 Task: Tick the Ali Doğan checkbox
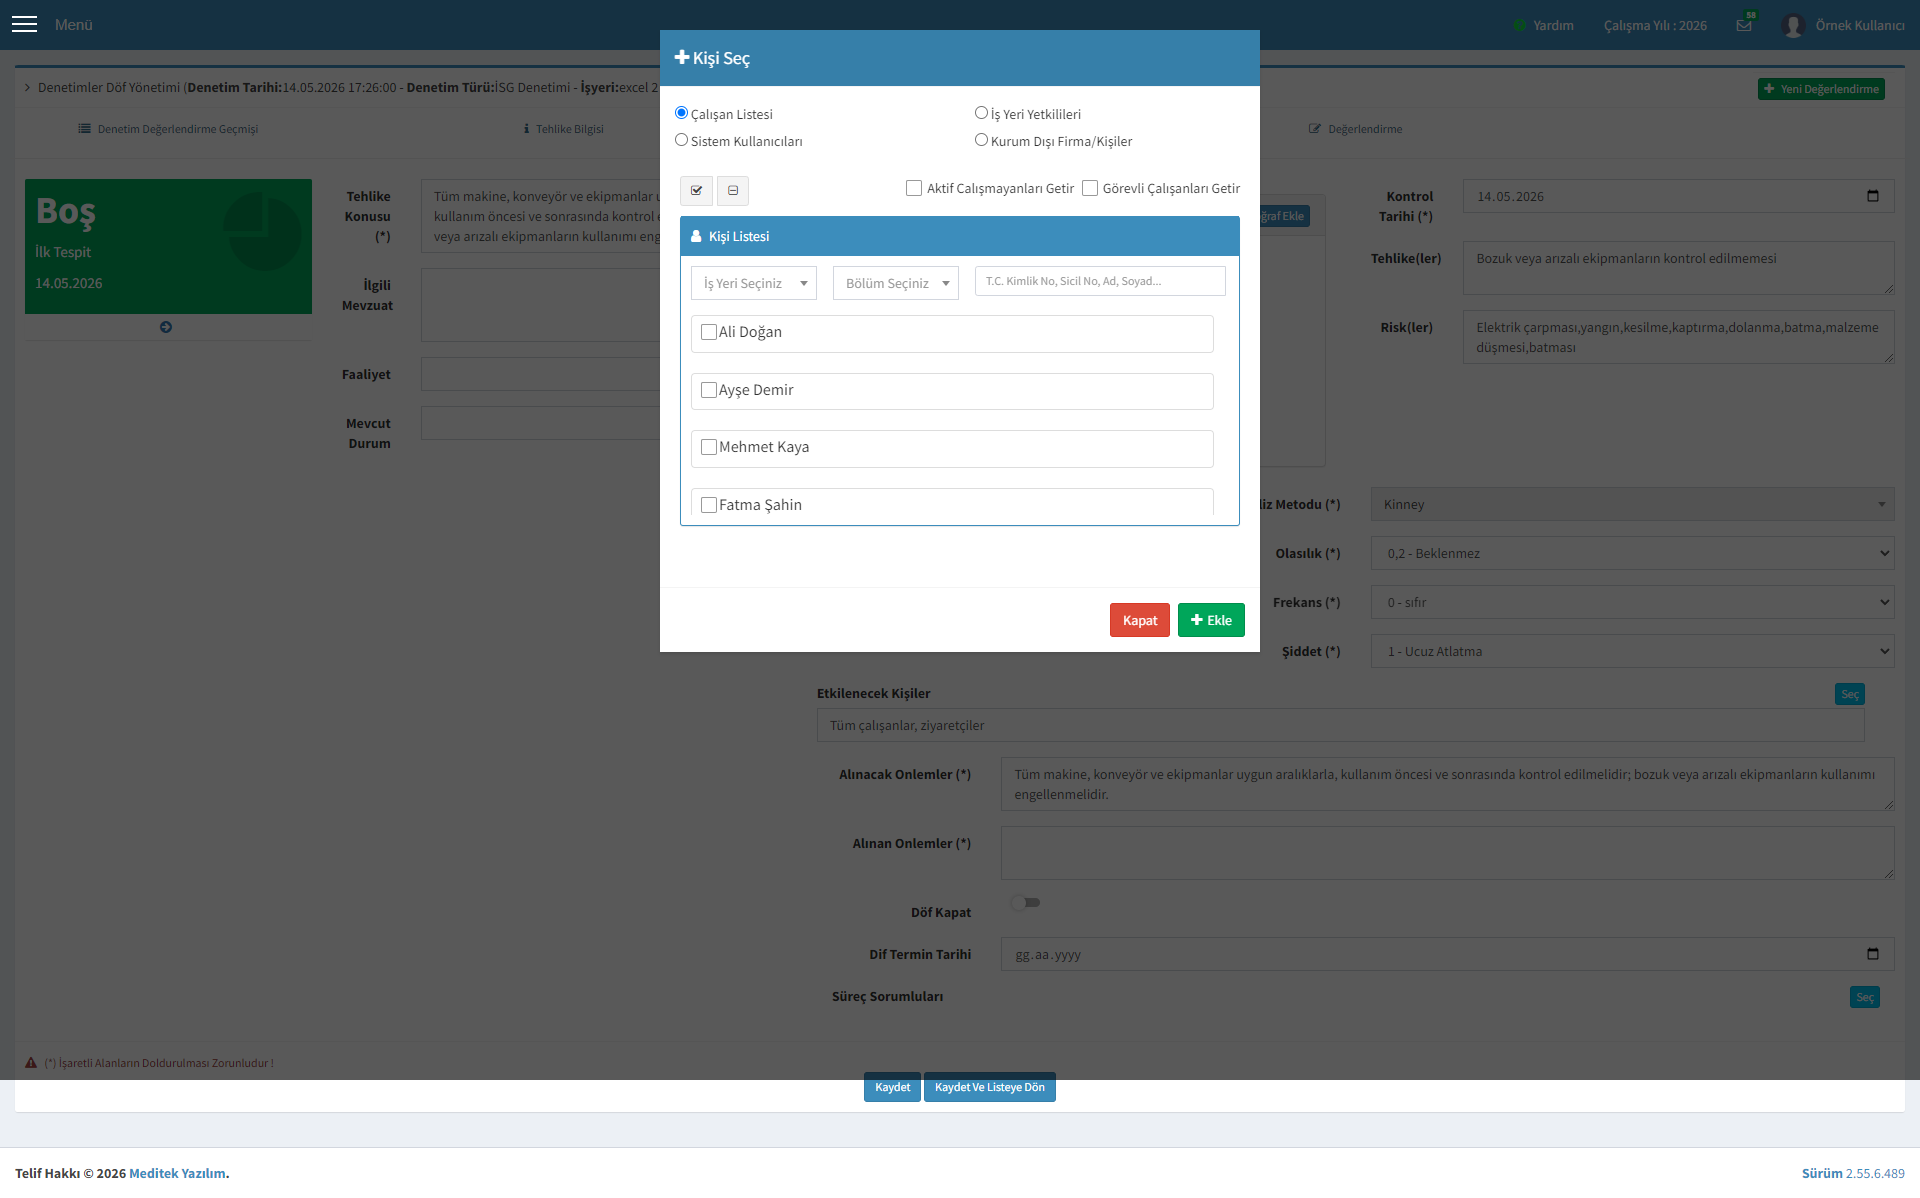pyautogui.click(x=709, y=332)
